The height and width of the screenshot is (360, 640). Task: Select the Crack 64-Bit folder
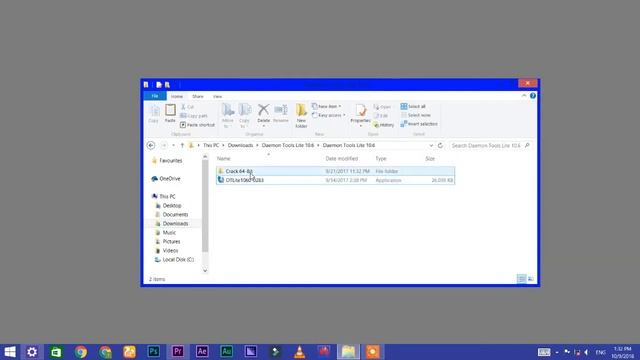(x=335, y=171)
